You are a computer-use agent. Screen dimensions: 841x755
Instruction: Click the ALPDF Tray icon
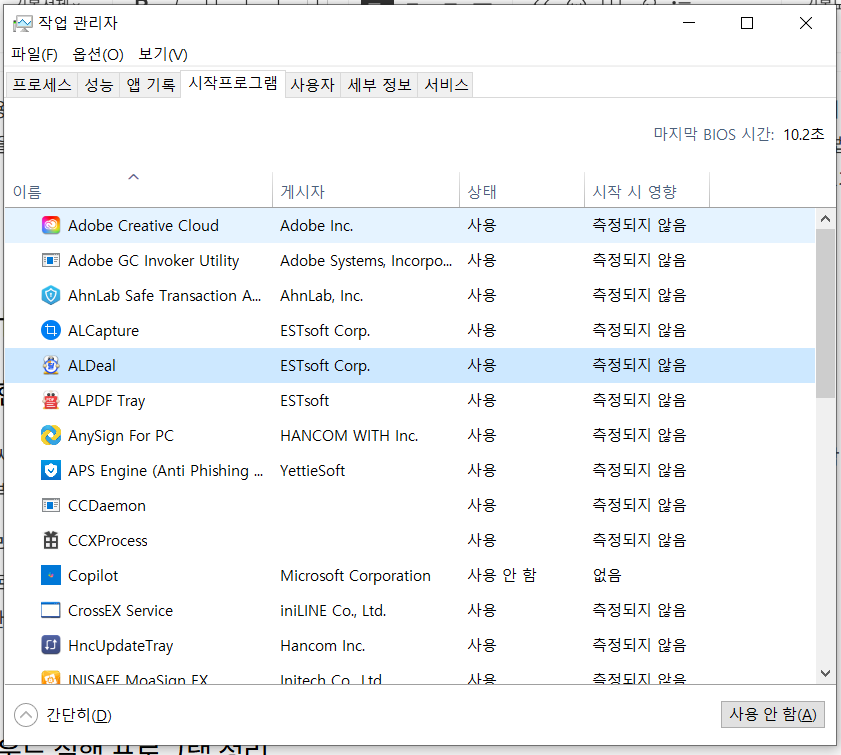(x=51, y=401)
